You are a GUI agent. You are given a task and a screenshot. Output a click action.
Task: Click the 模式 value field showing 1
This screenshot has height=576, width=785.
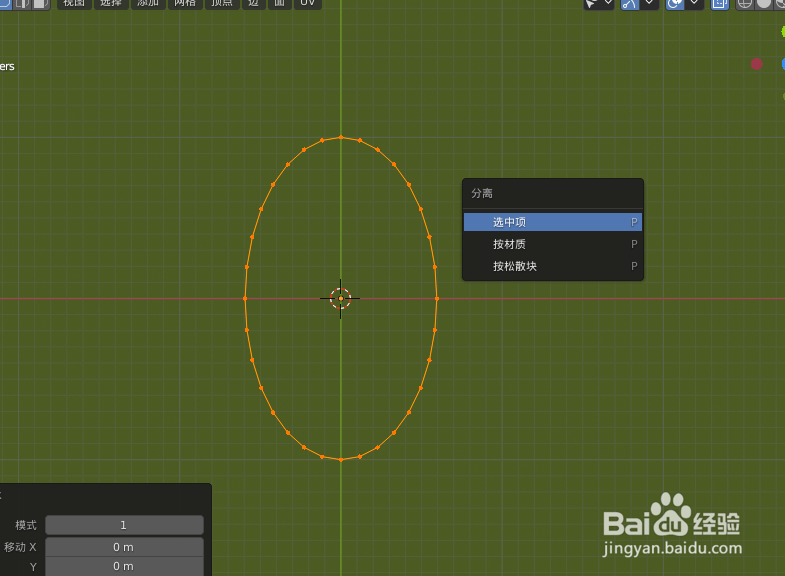(124, 525)
